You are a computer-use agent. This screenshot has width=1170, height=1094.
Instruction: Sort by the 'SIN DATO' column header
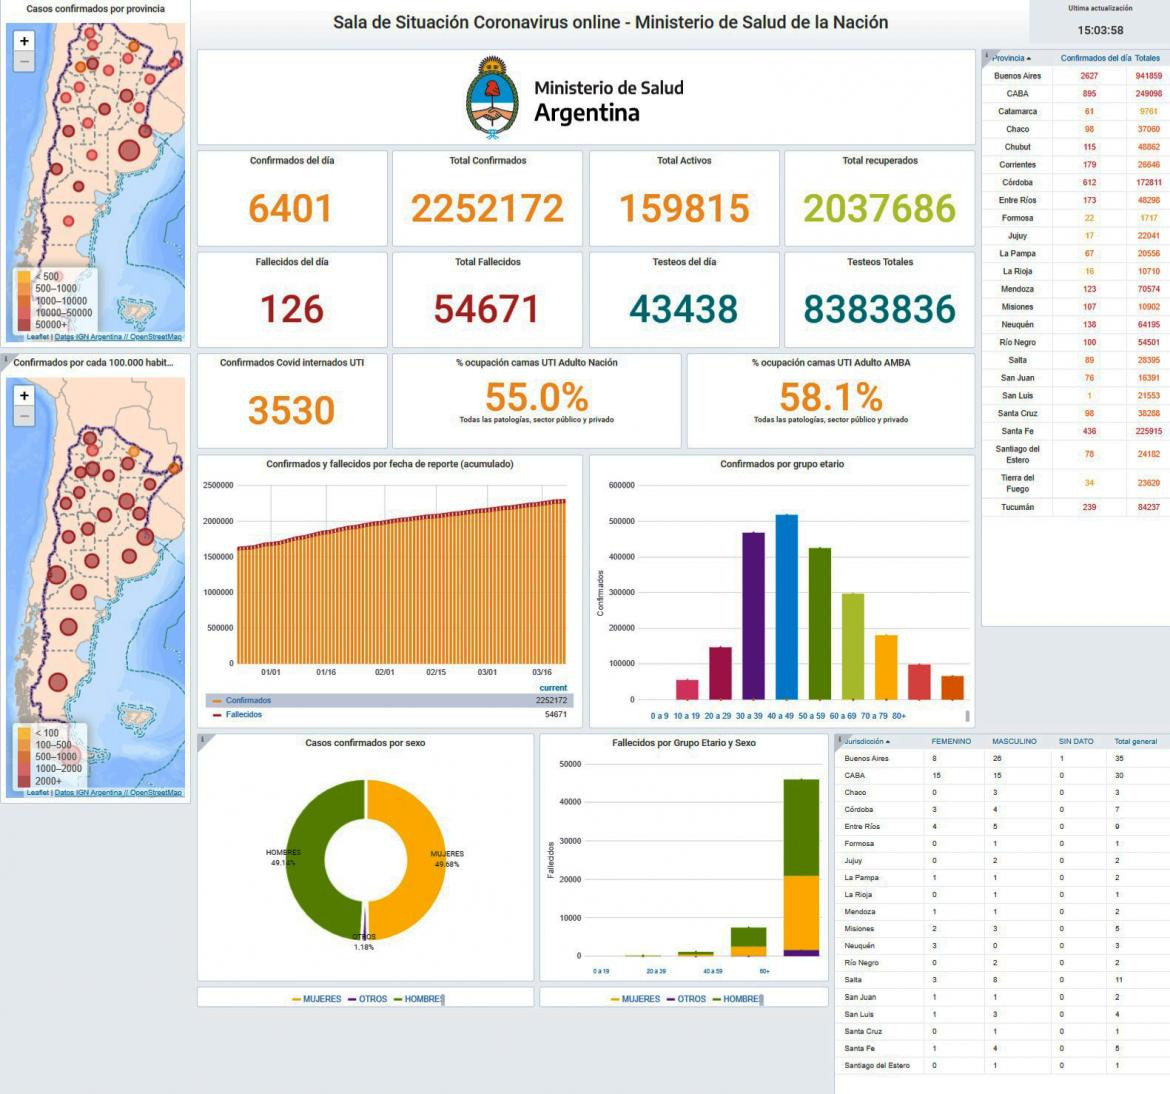coord(1076,741)
